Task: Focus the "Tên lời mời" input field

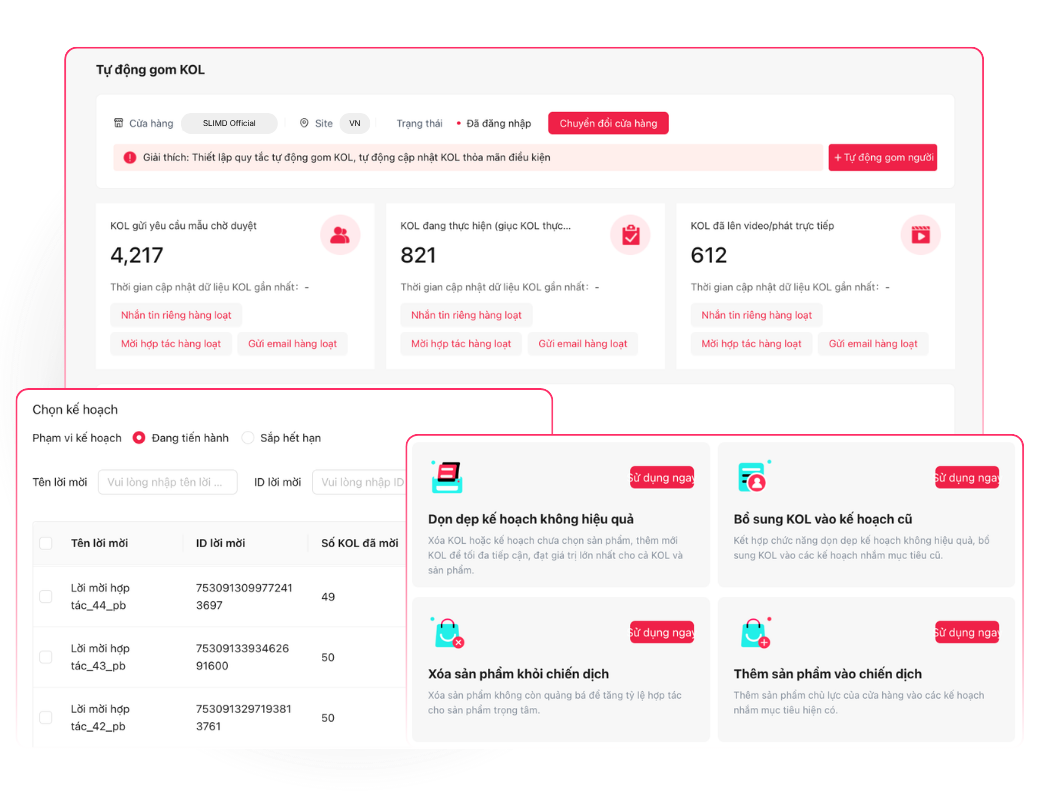Action: (167, 482)
